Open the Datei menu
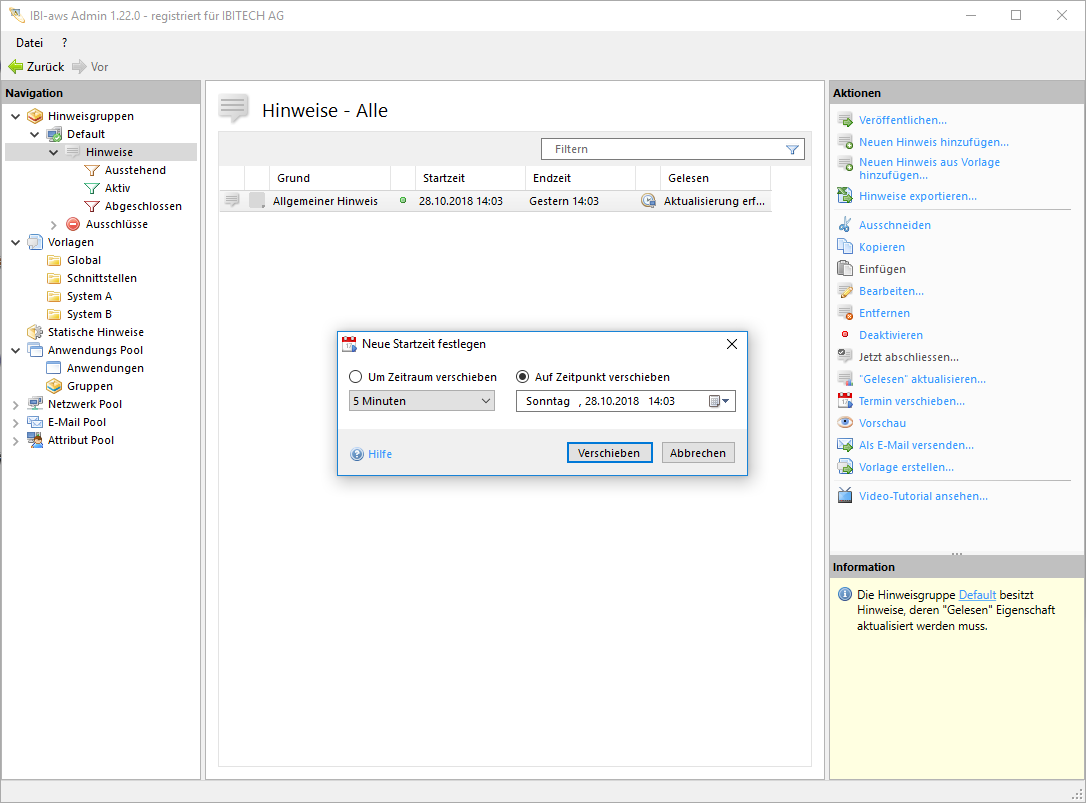Viewport: 1086px width, 803px height. tap(29, 43)
